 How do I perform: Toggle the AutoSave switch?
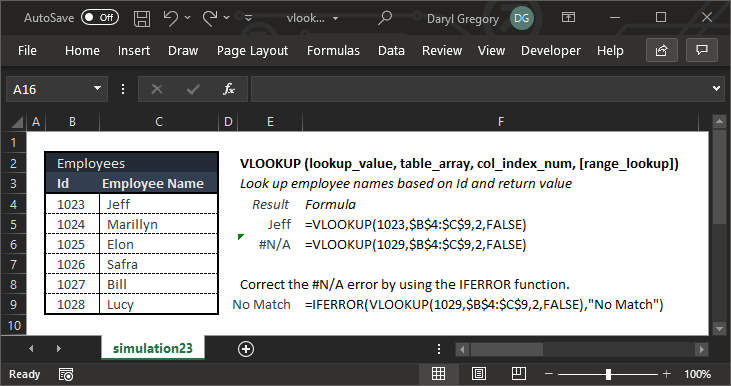(100, 18)
